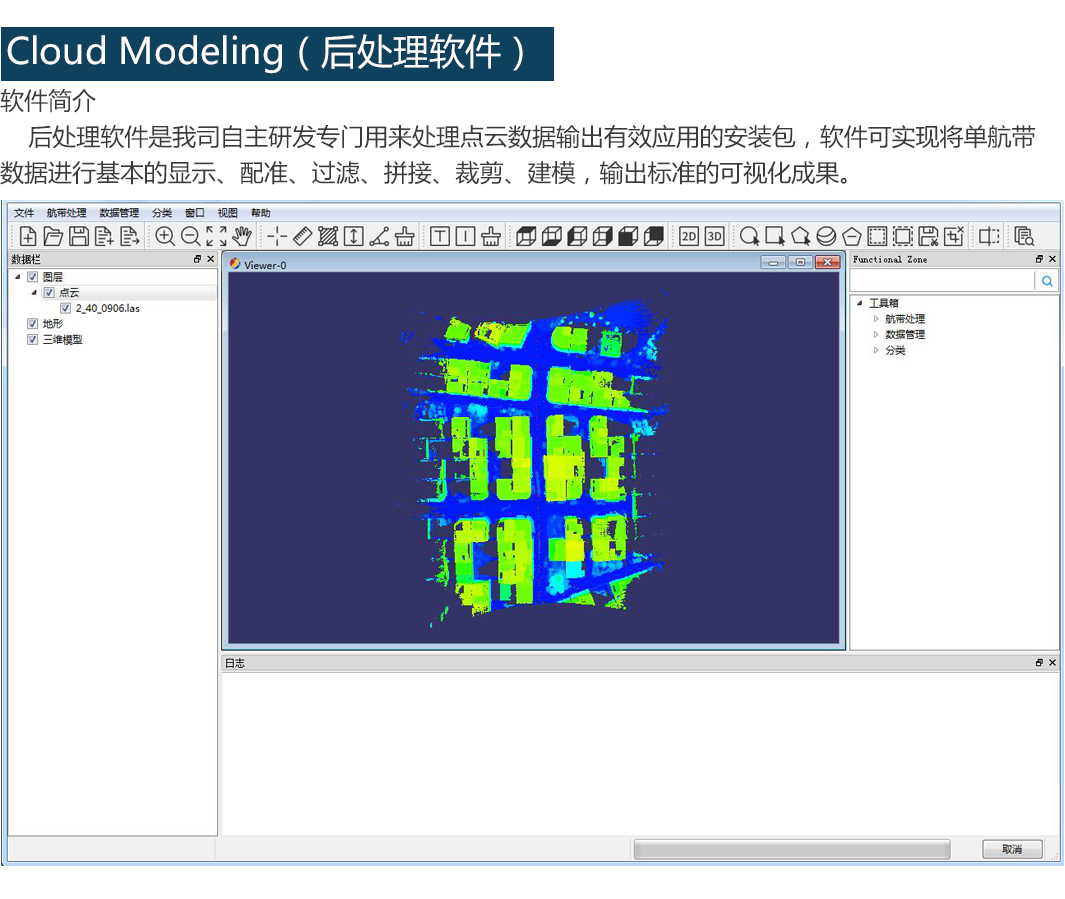Uncheck the 点云 layer checkbox
This screenshot has height=899, width=1065.
[x=49, y=293]
